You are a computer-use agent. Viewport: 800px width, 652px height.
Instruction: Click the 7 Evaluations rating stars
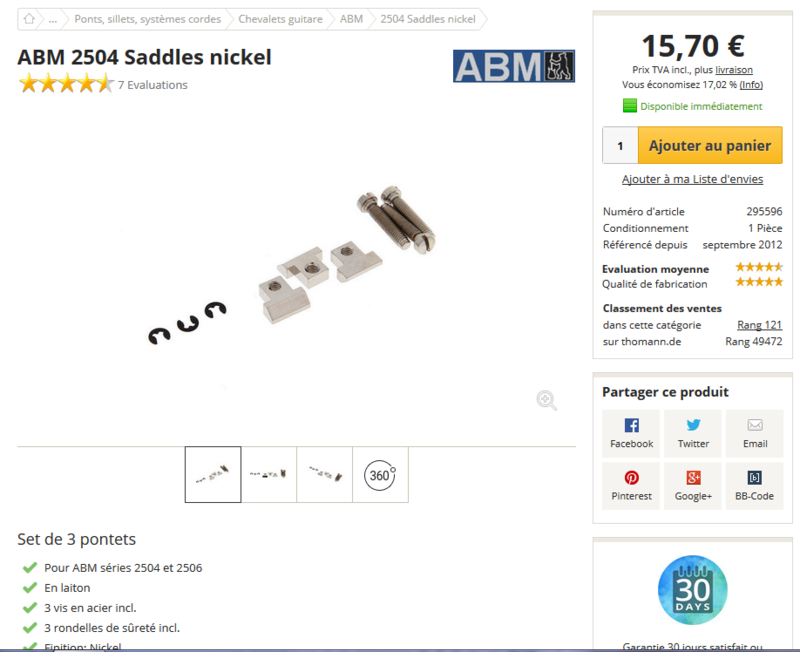pyautogui.click(x=66, y=84)
